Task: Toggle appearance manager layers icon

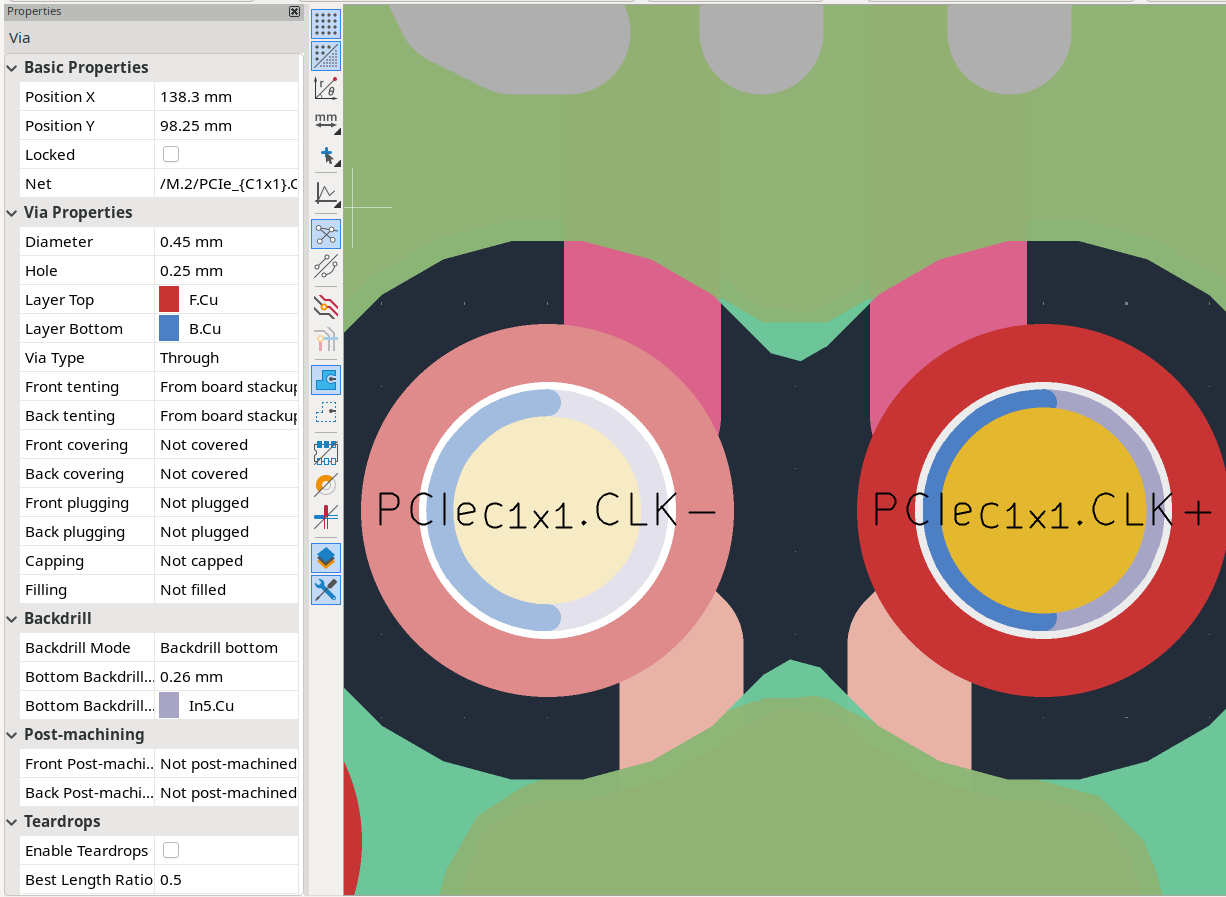Action: [326, 558]
